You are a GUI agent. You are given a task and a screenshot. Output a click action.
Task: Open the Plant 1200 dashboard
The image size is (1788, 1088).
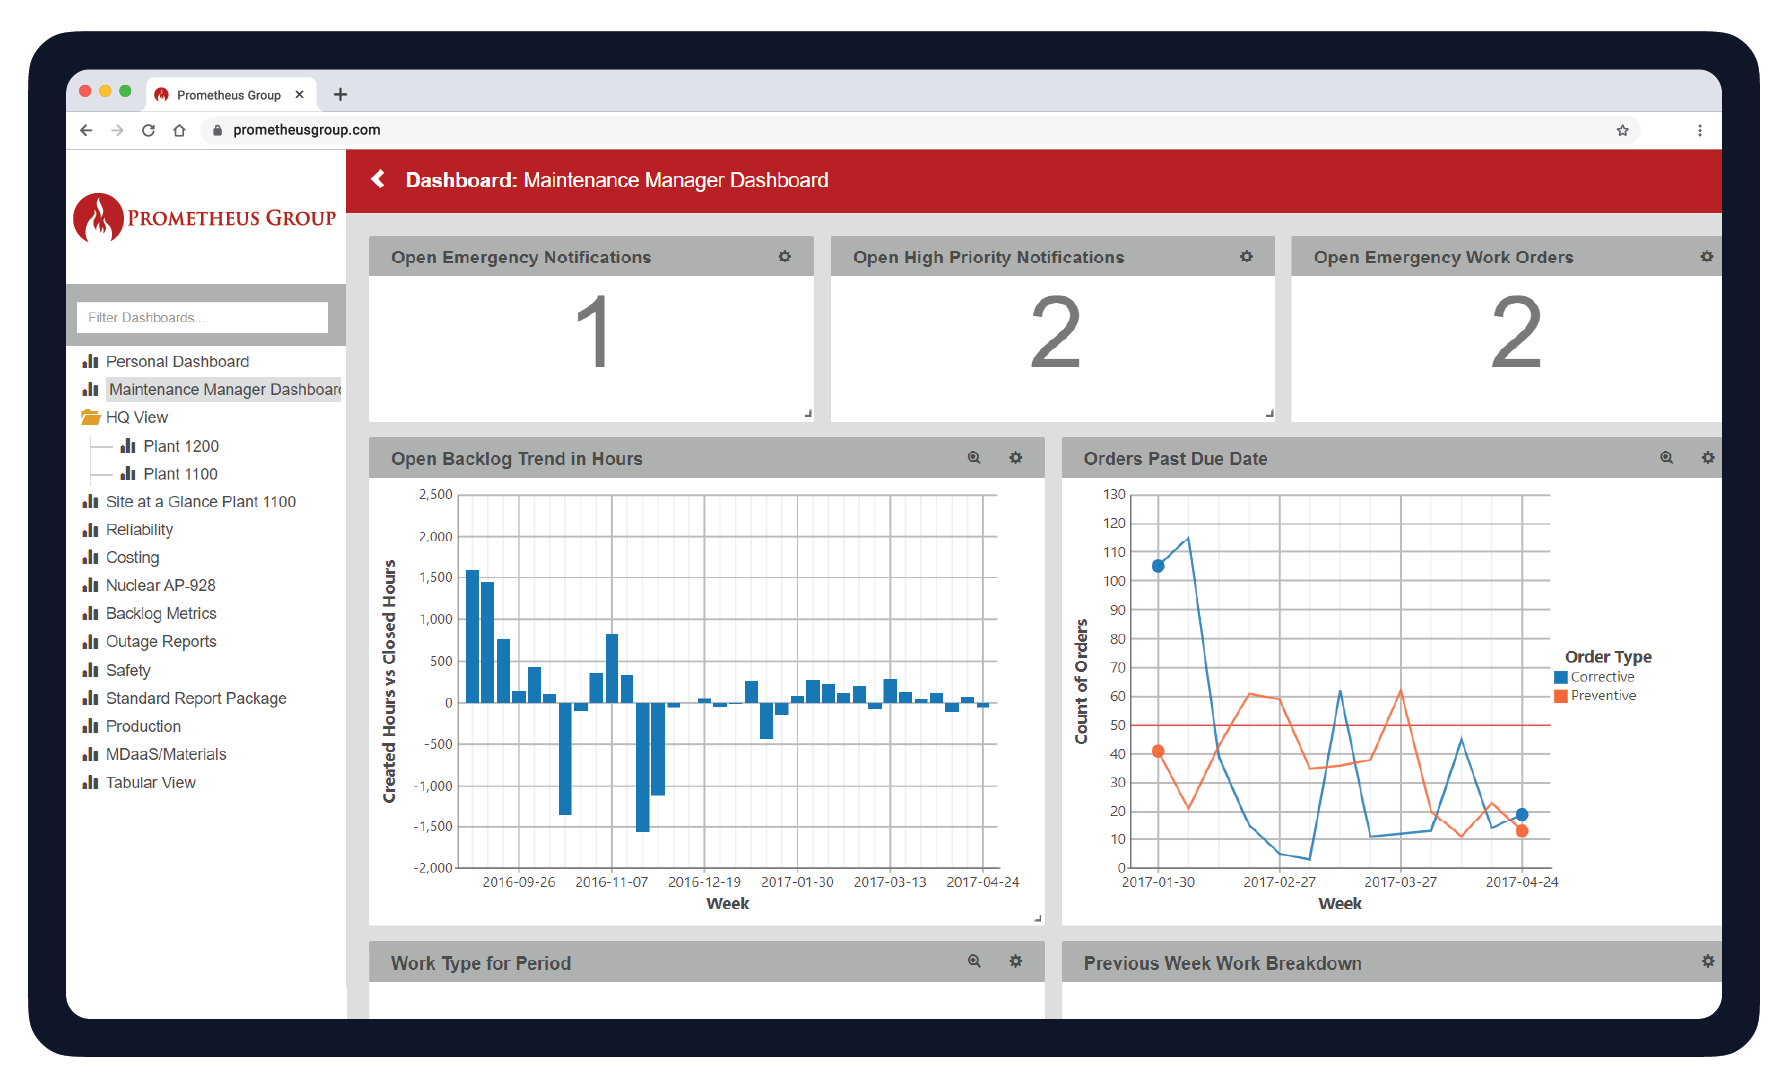[182, 446]
